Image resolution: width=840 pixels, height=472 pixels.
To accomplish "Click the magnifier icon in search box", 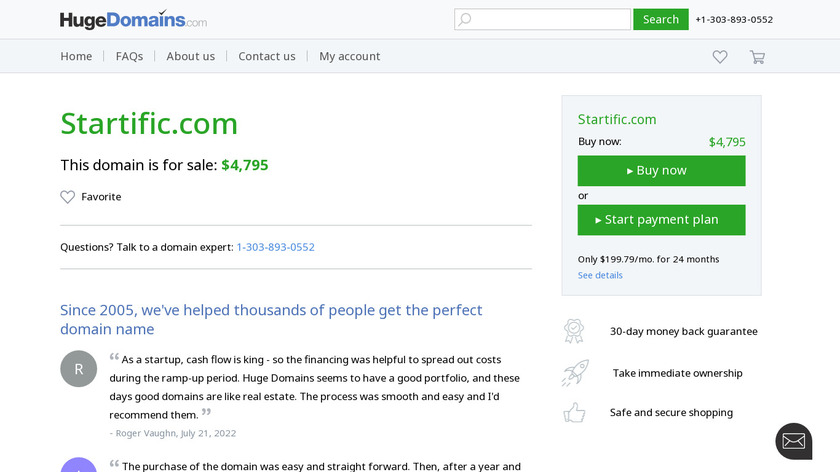I will click(464, 19).
